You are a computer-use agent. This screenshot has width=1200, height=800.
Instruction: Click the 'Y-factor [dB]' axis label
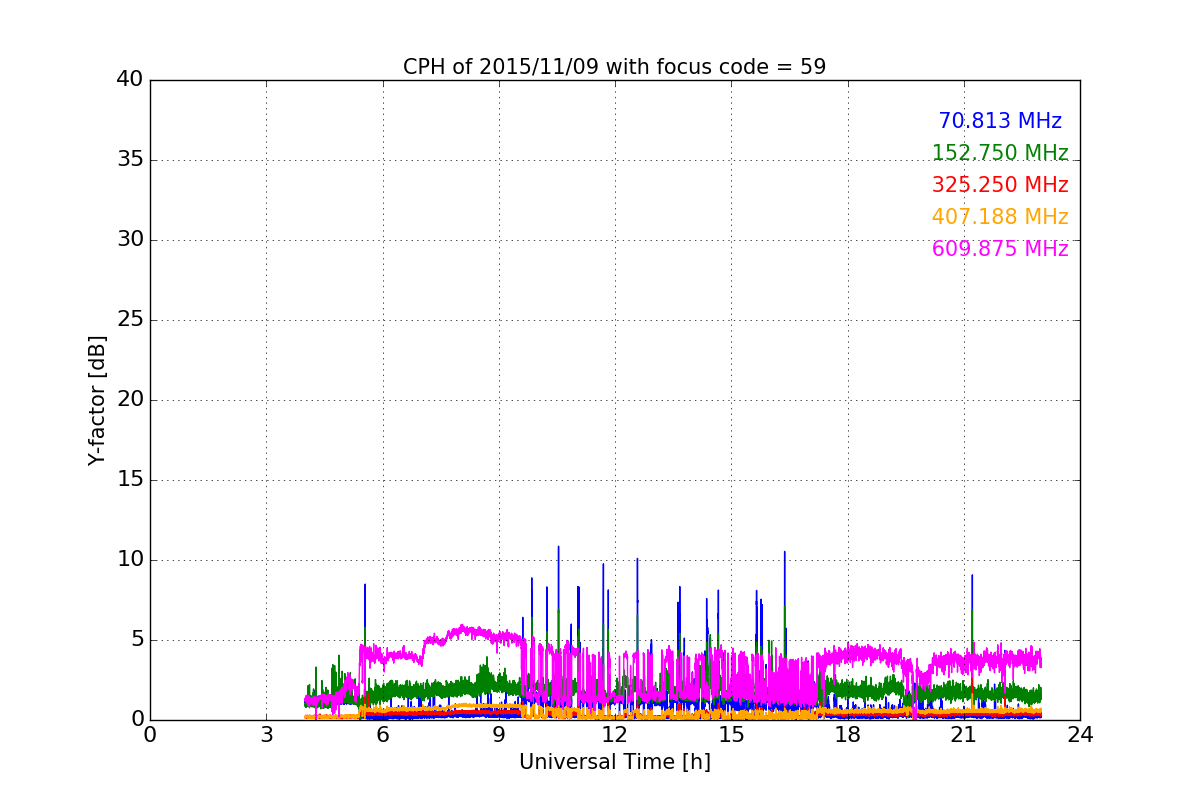[x=97, y=400]
